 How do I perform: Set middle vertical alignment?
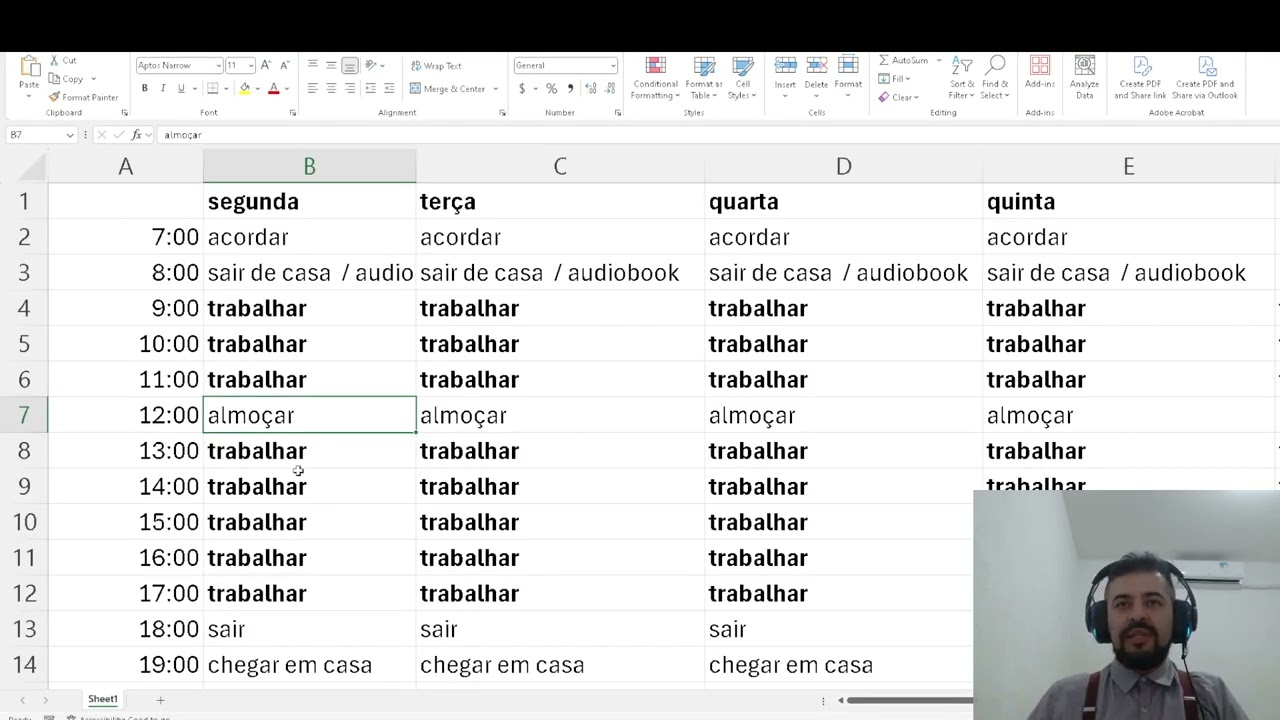331,65
